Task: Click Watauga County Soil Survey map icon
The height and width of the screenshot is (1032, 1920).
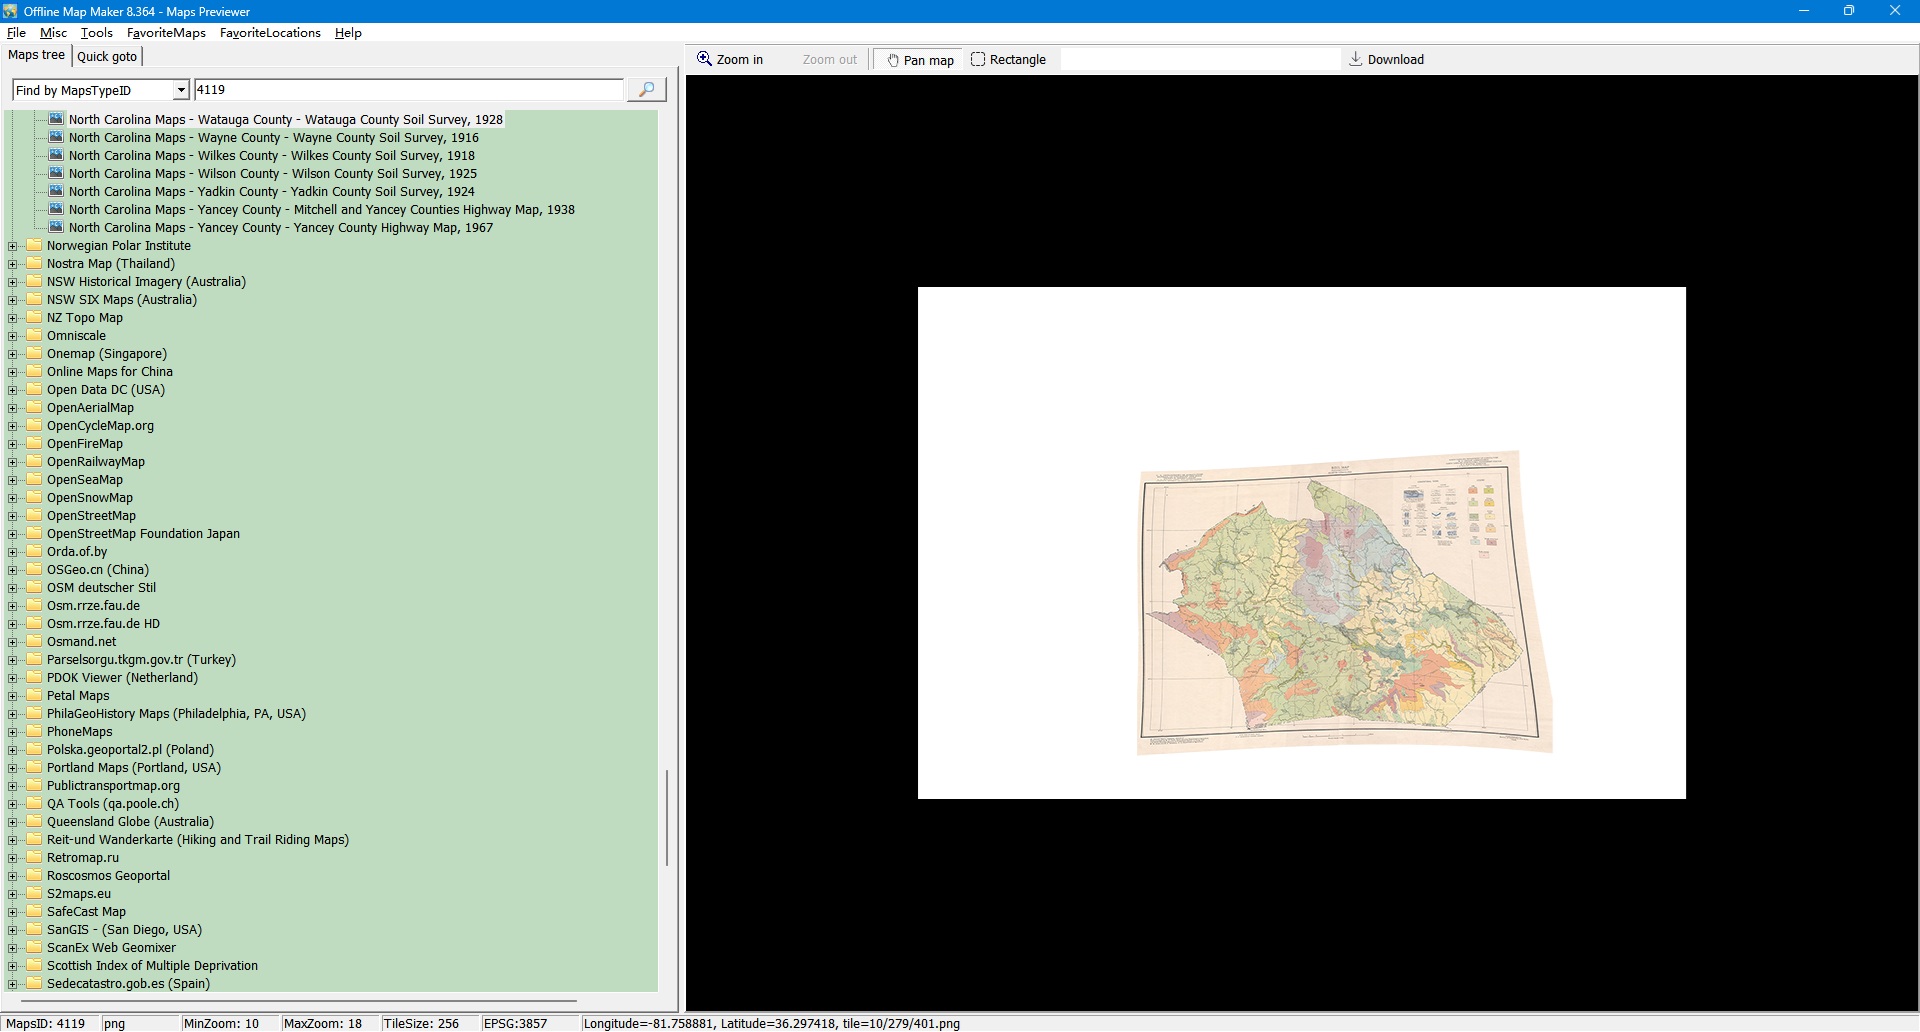Action: [x=57, y=119]
